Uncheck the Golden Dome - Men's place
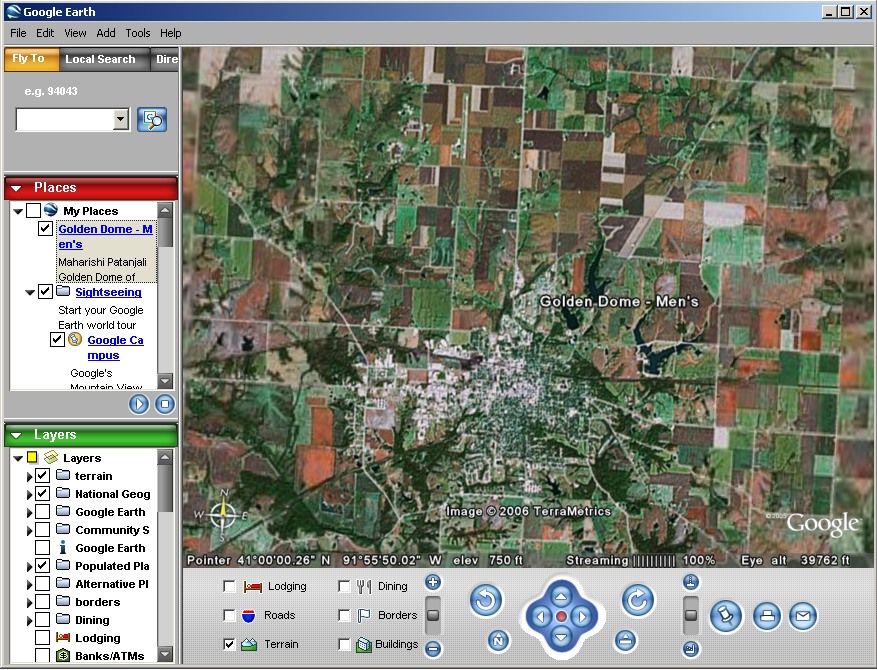Screen dimensions: 877x670 45,228
